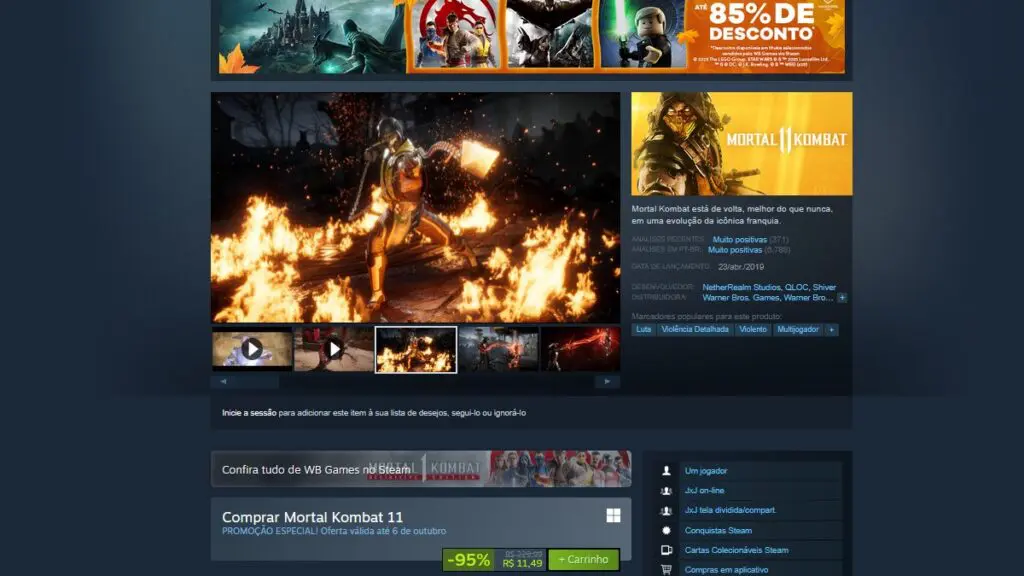Click the Conquistas Steam achievements icon
1024x576 pixels.
pyautogui.click(x=667, y=530)
